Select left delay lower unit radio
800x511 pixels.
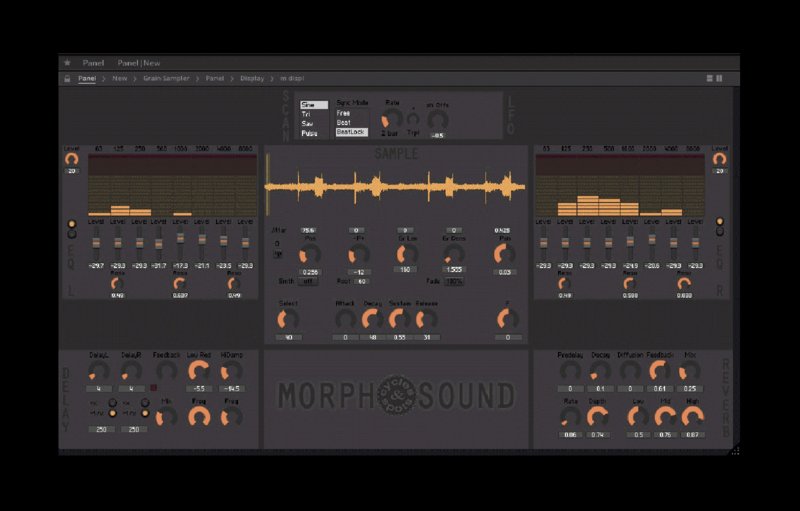click(113, 413)
